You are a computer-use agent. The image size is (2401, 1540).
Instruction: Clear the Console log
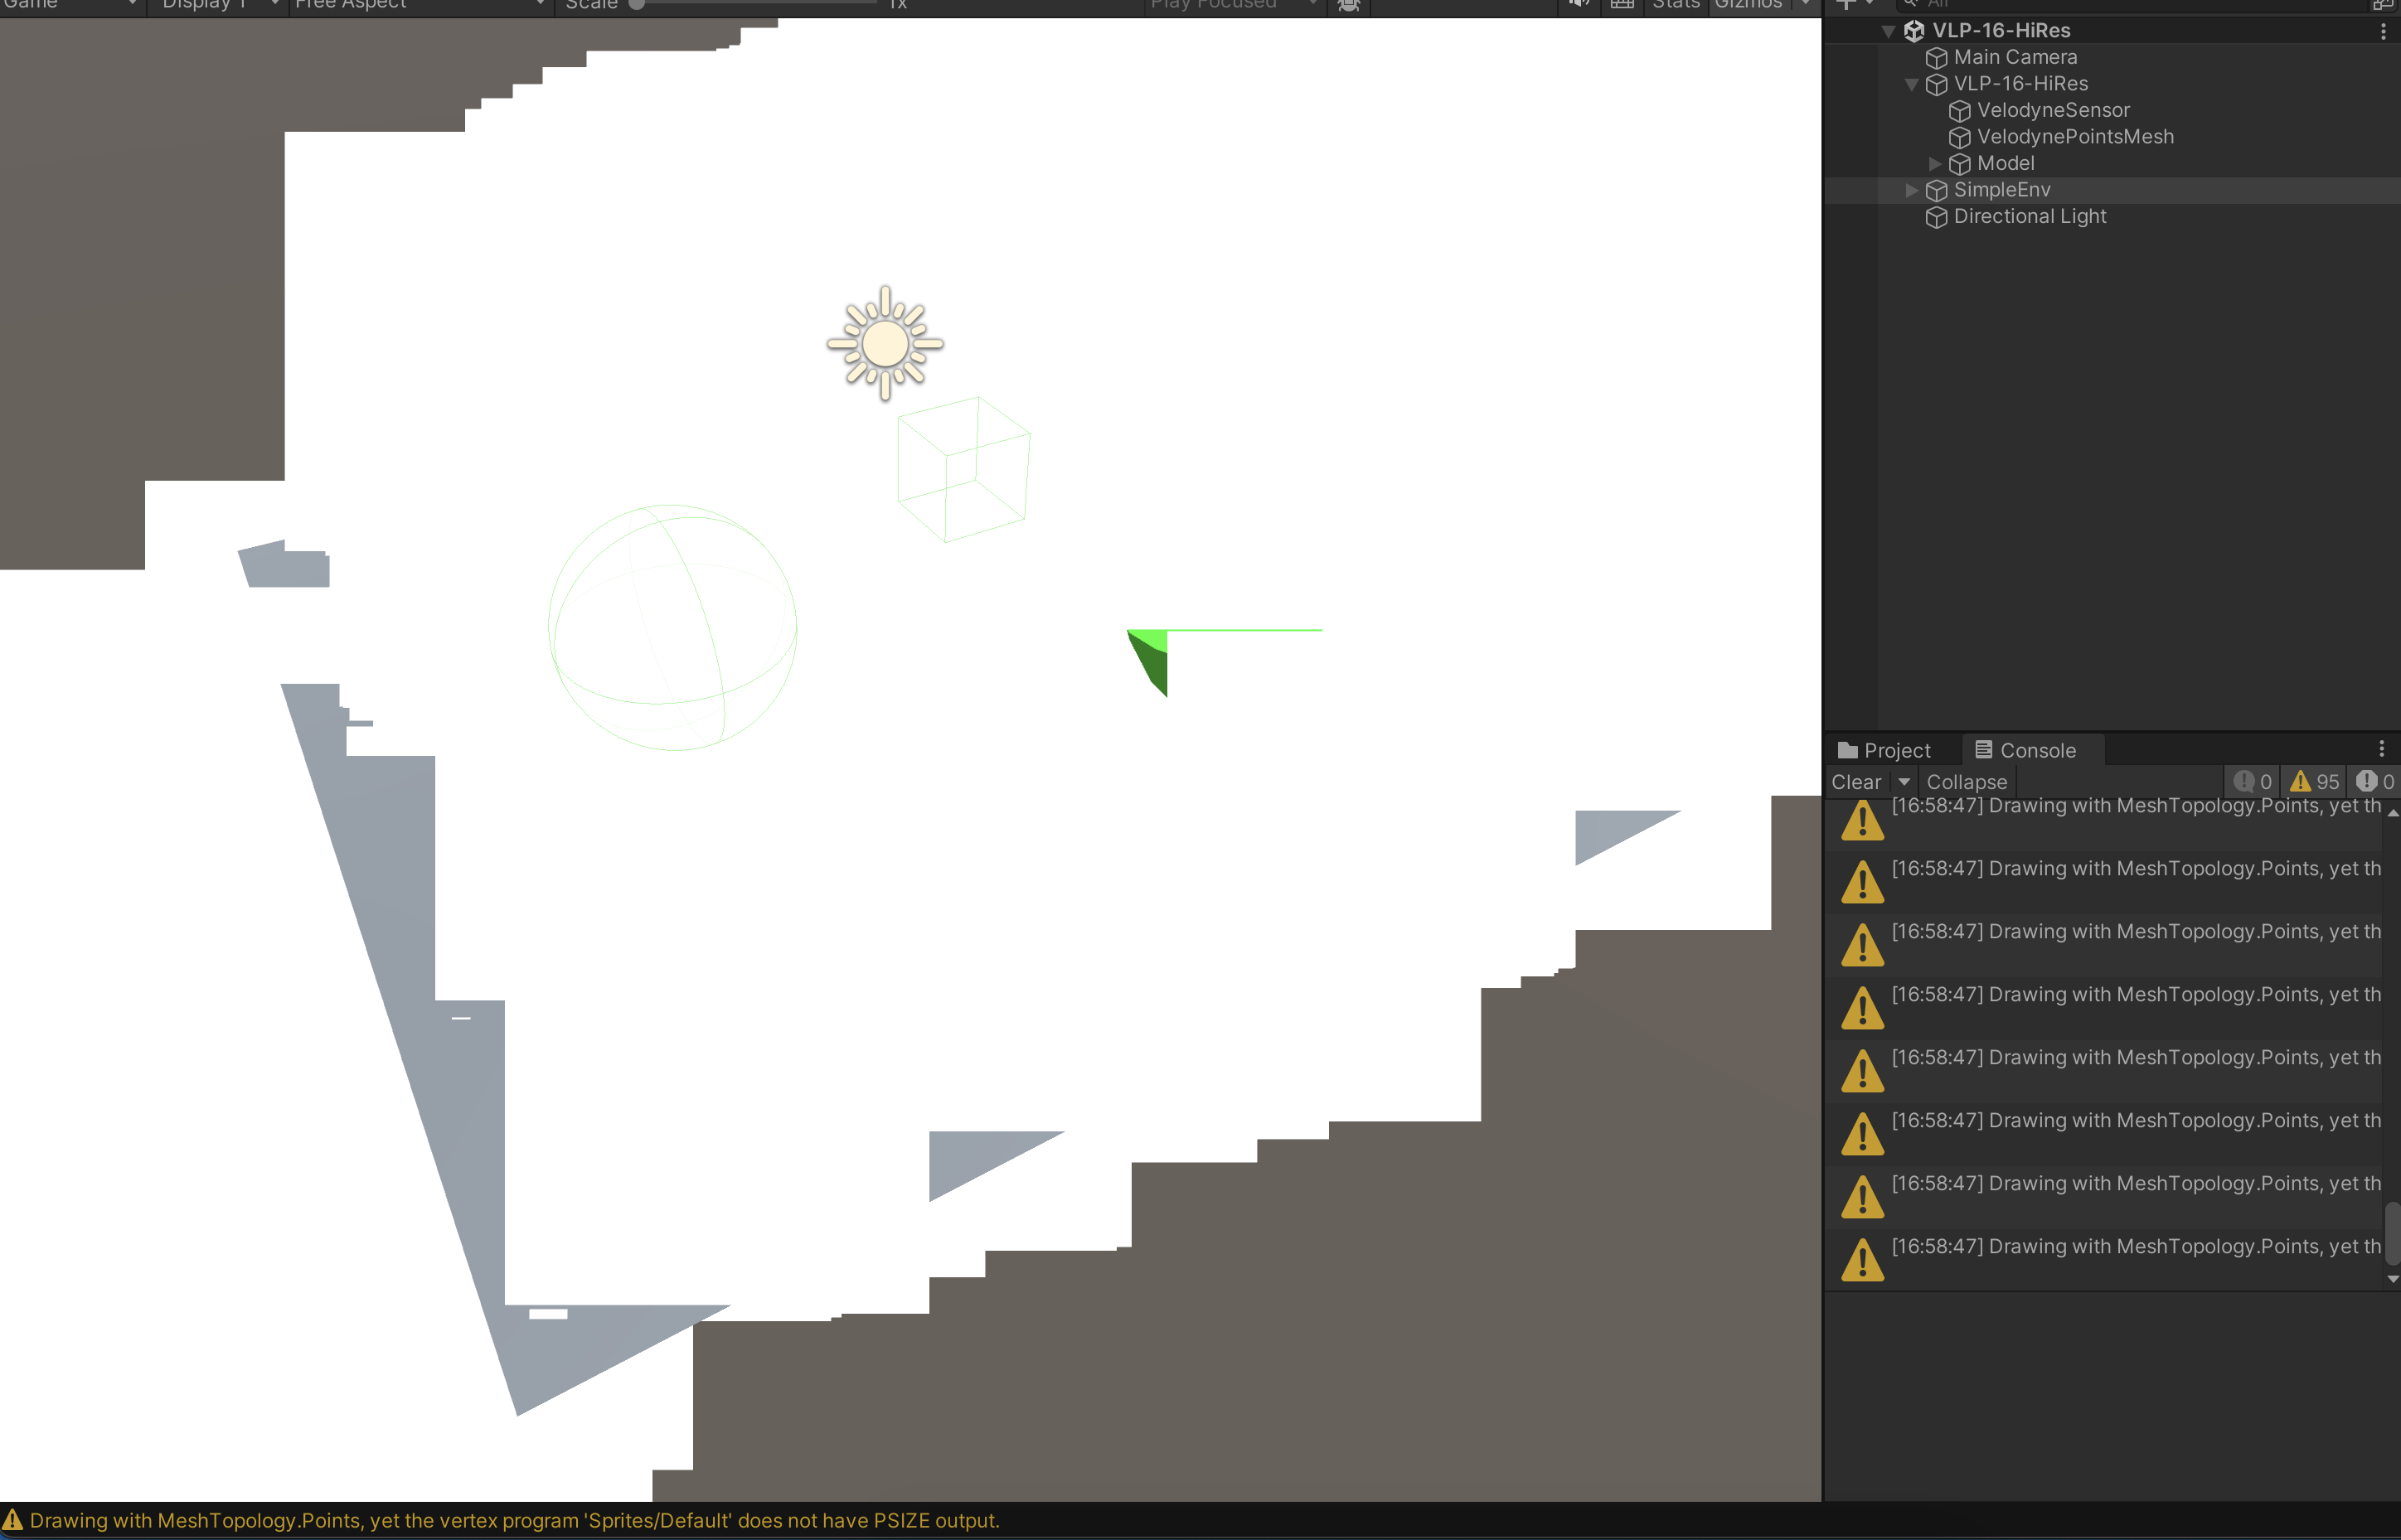[1856, 781]
